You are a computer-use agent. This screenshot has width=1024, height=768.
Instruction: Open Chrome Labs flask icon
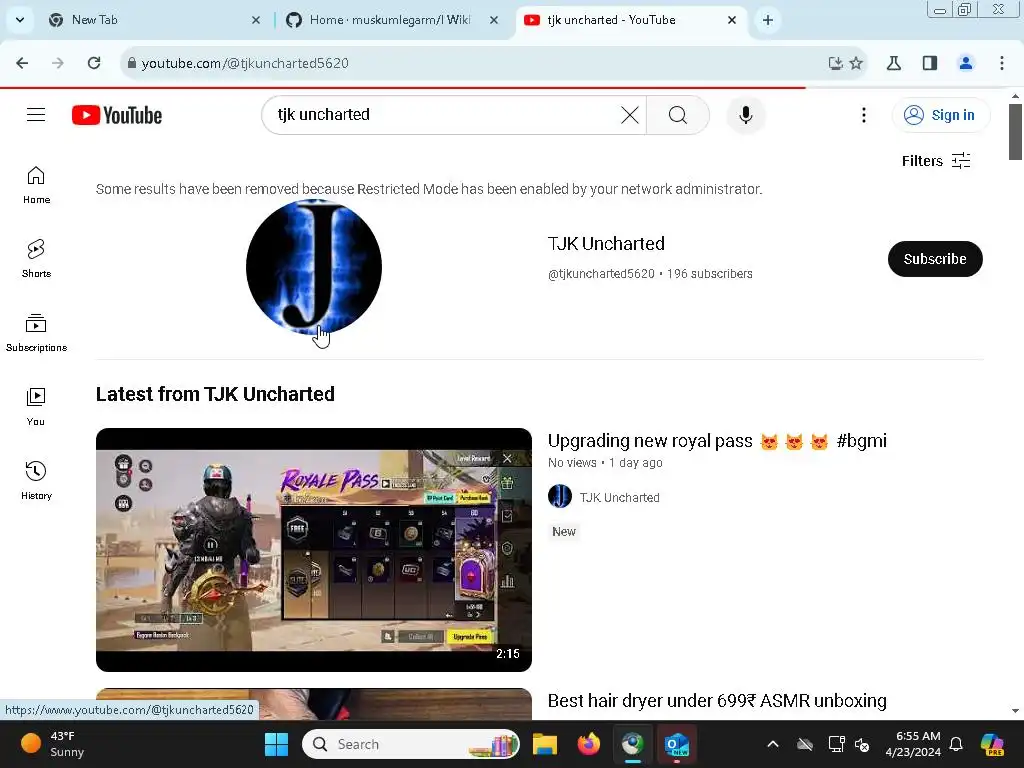tap(893, 63)
